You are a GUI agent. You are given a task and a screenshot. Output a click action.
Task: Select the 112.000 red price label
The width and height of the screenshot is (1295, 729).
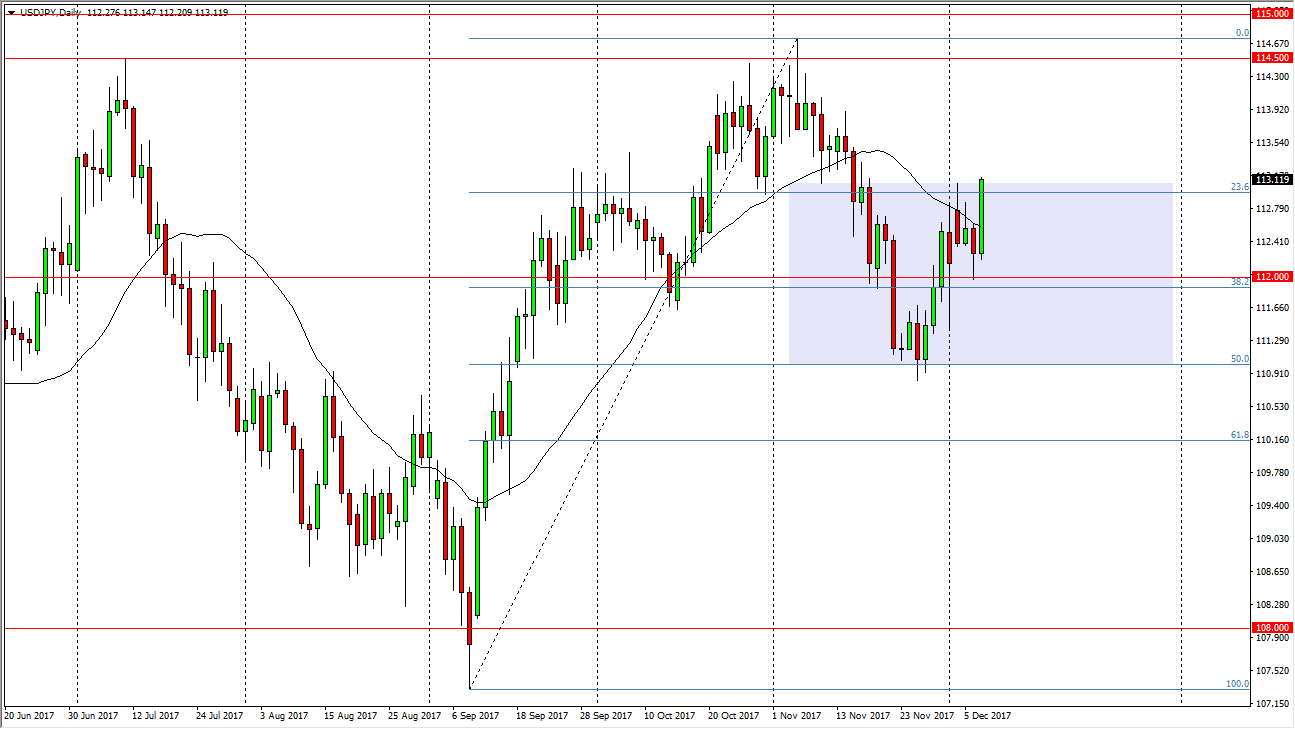coord(1271,277)
